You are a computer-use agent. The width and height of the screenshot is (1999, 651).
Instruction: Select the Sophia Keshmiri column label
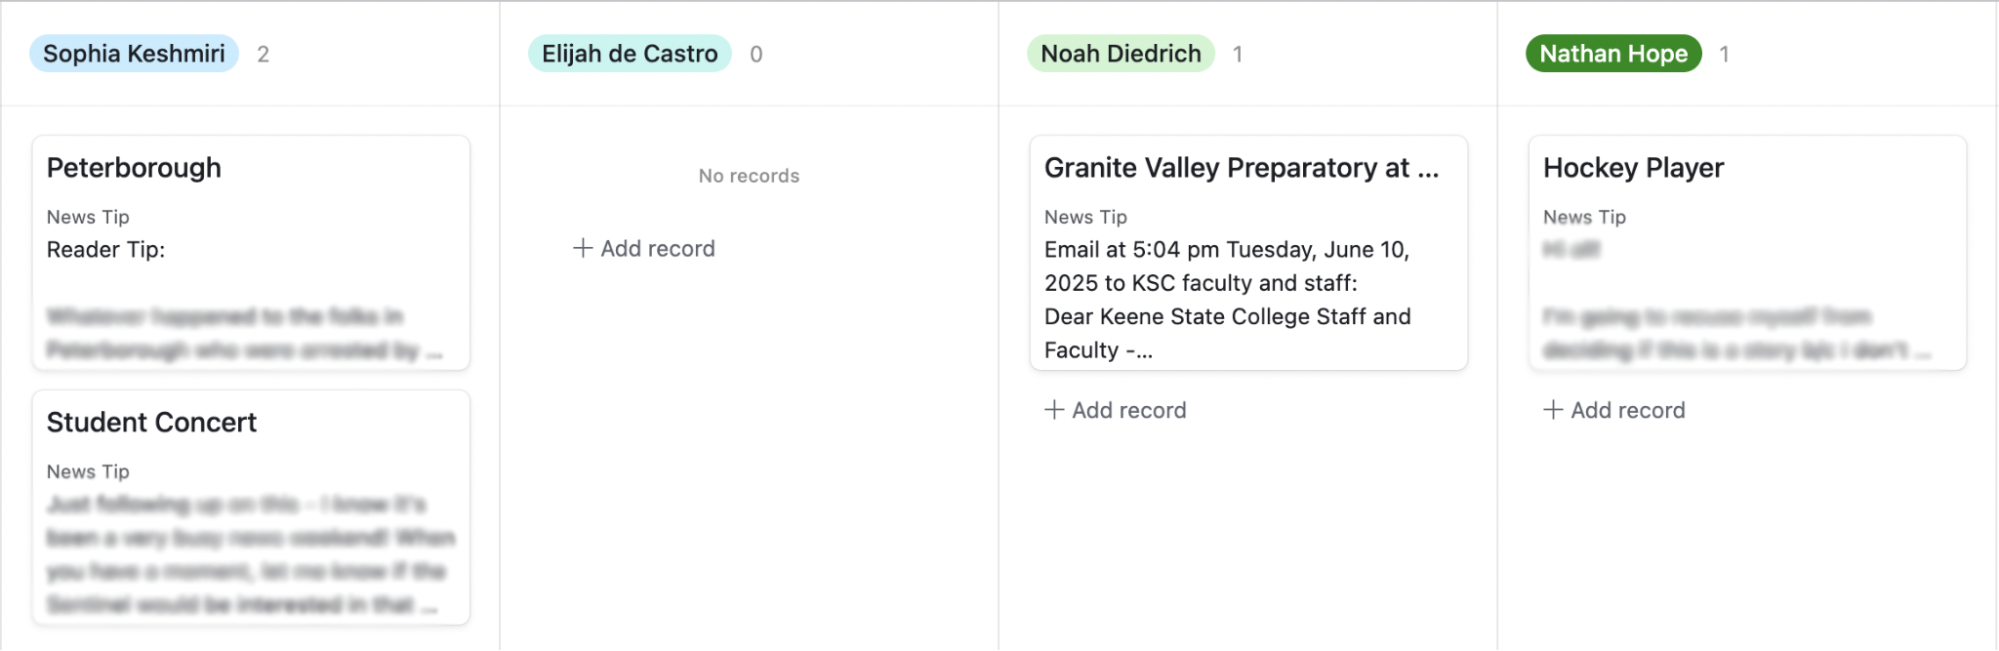[x=134, y=54]
